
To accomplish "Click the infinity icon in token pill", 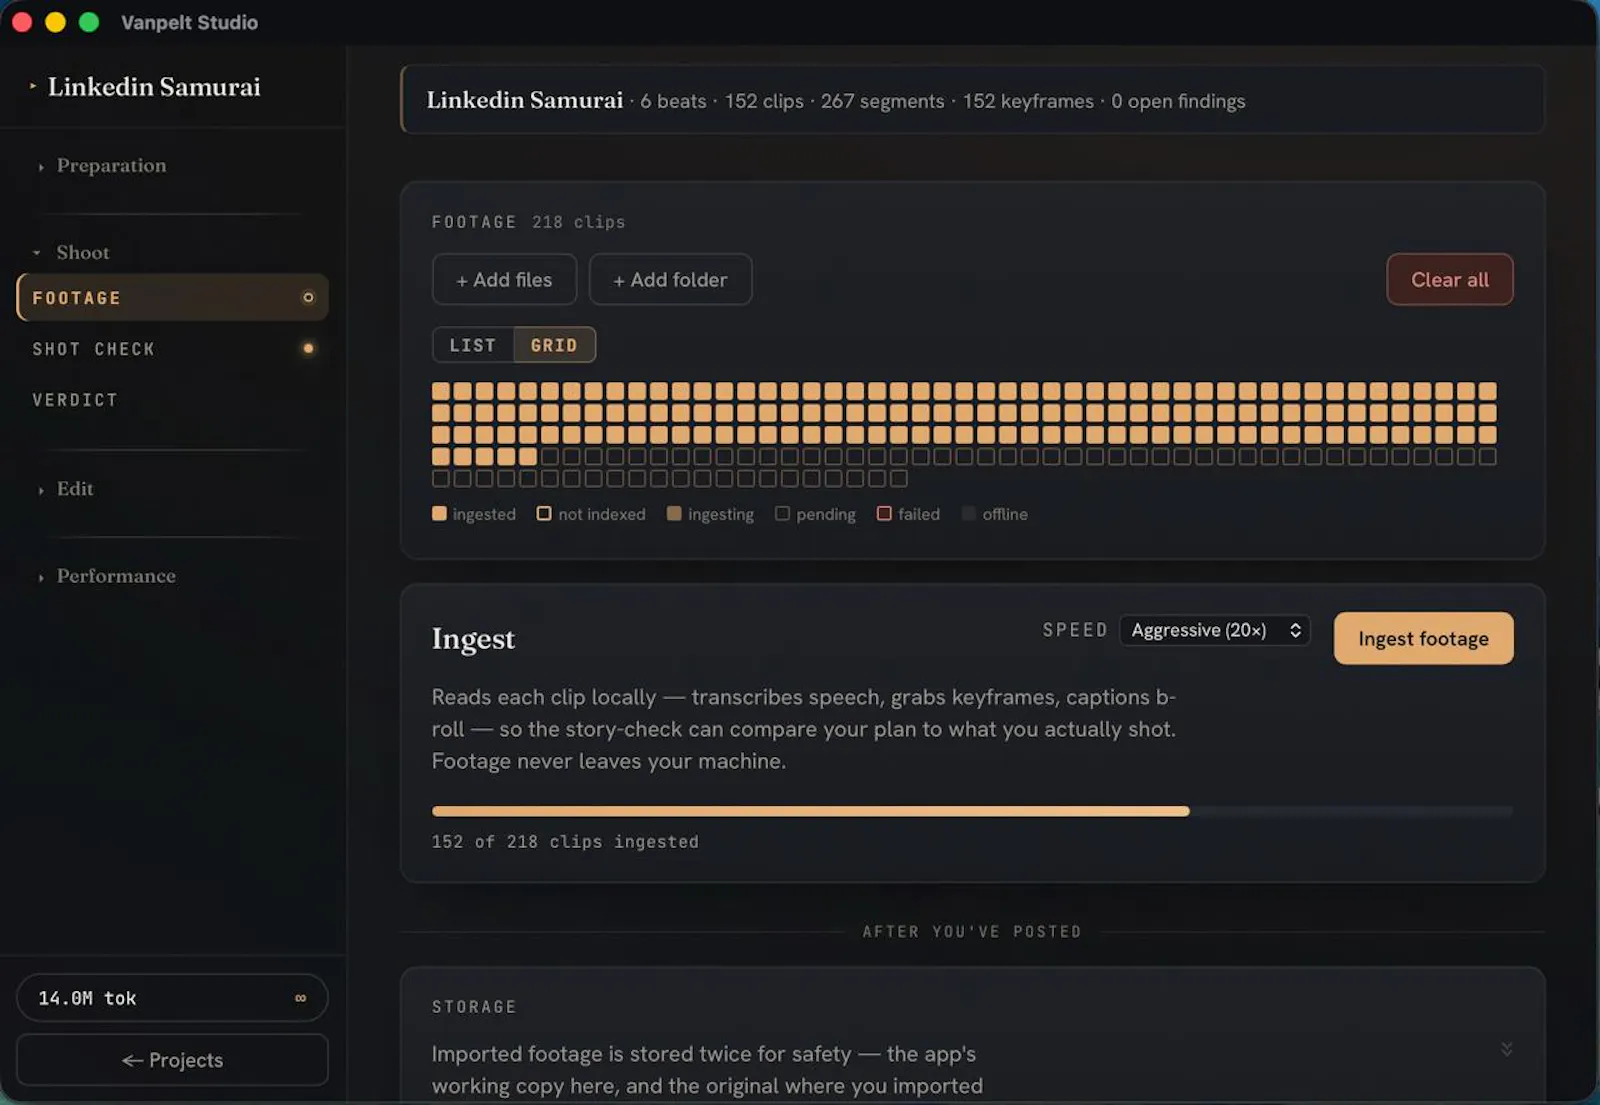I will 300,998.
